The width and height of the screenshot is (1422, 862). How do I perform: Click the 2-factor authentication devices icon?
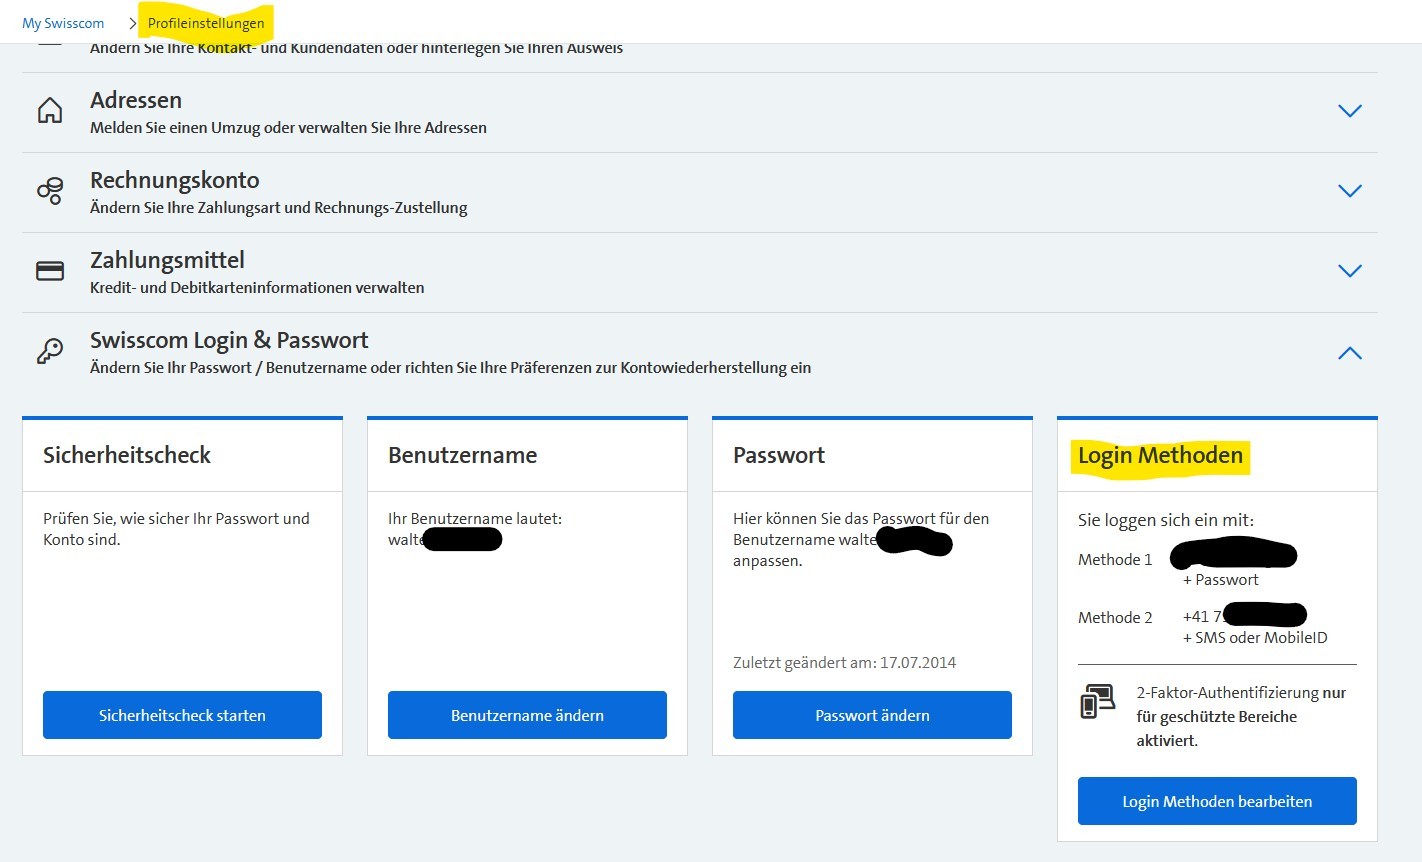click(x=1098, y=702)
